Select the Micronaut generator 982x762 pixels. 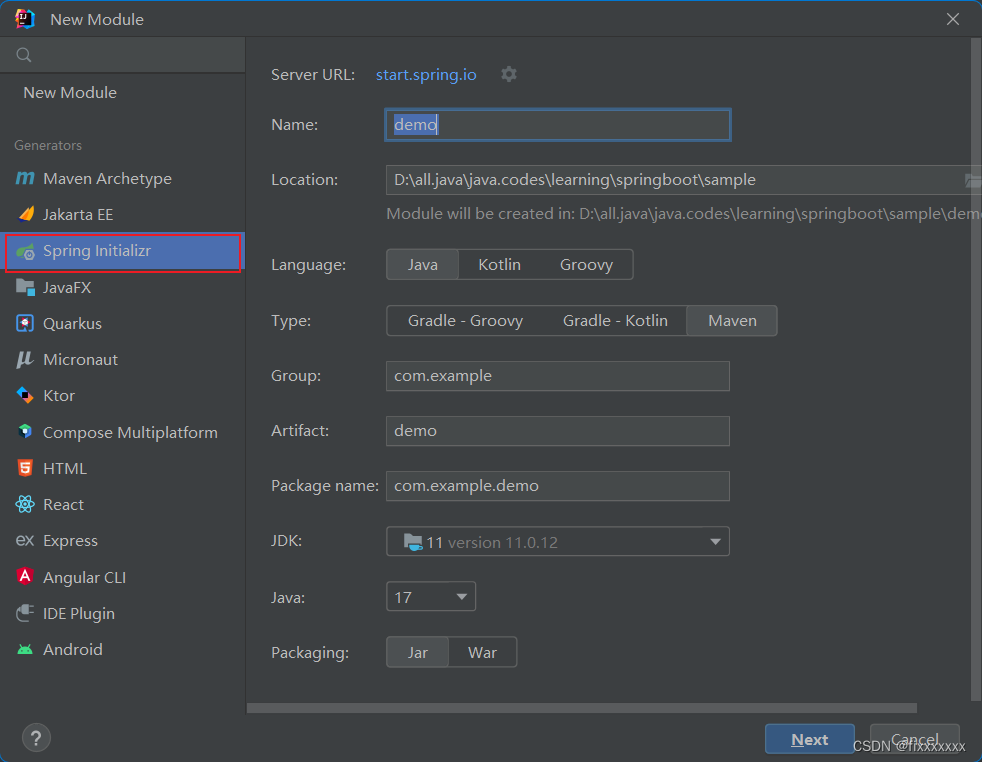[x=82, y=359]
